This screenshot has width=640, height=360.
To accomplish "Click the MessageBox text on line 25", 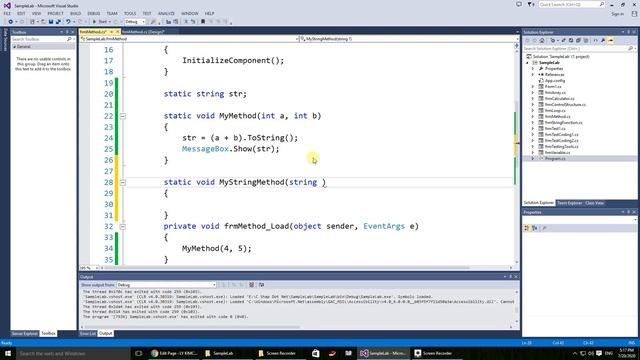I will [205, 149].
